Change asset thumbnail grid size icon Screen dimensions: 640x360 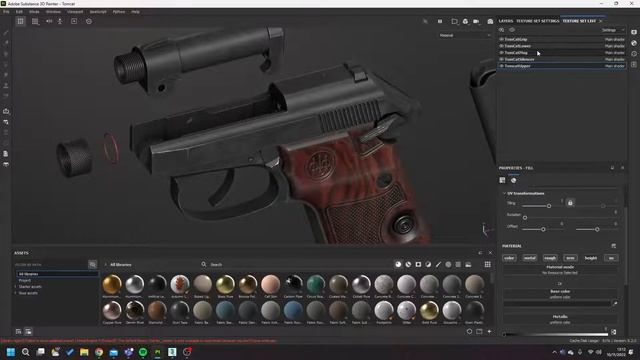pos(488,264)
